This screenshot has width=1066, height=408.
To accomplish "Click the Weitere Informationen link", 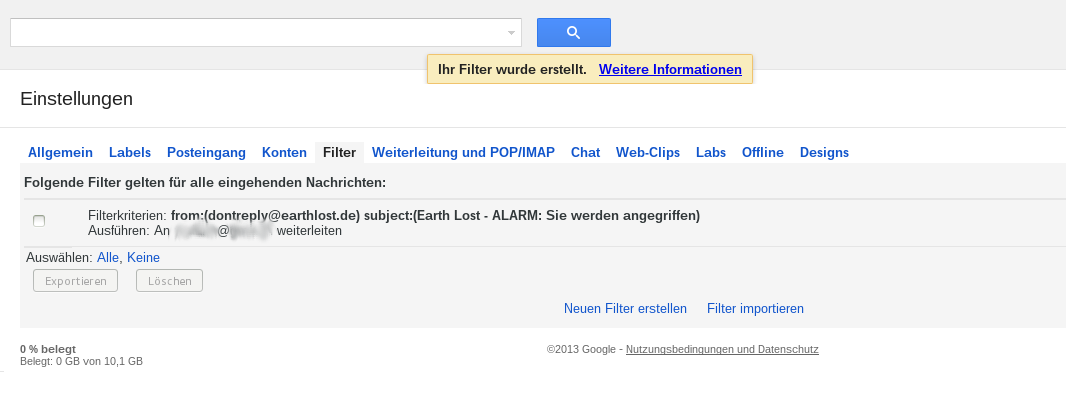I will 670,70.
